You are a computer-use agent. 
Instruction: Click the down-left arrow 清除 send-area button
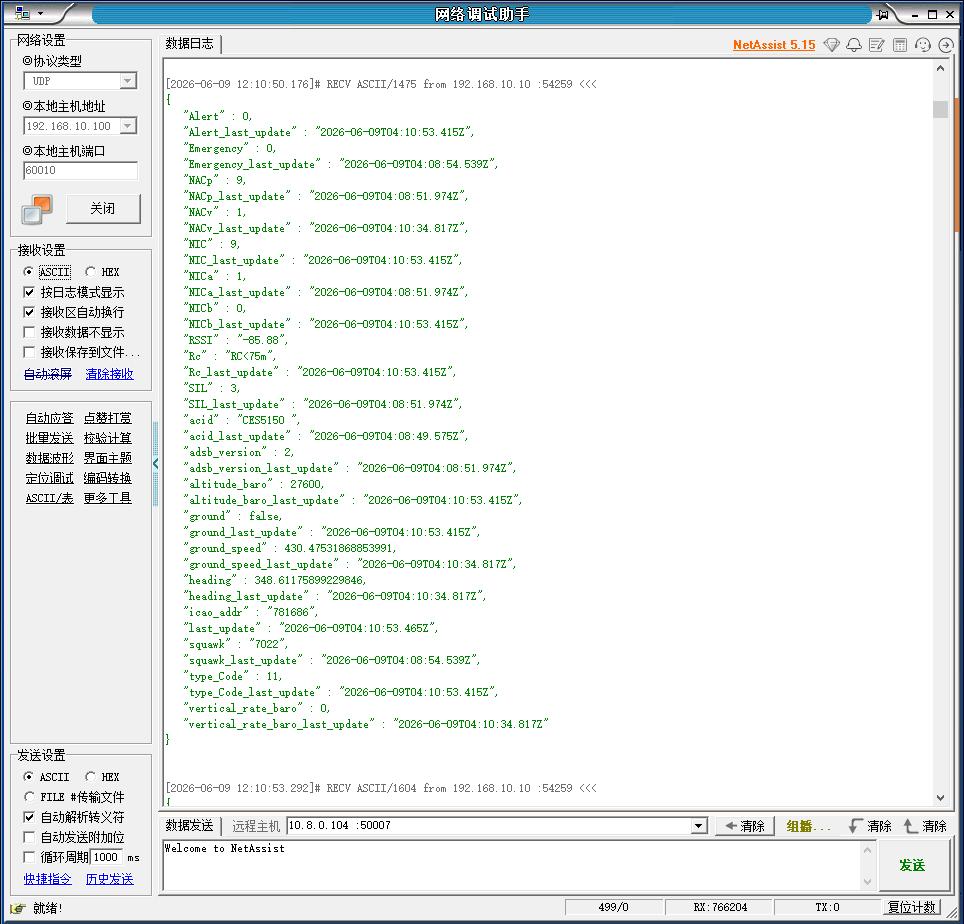point(869,826)
